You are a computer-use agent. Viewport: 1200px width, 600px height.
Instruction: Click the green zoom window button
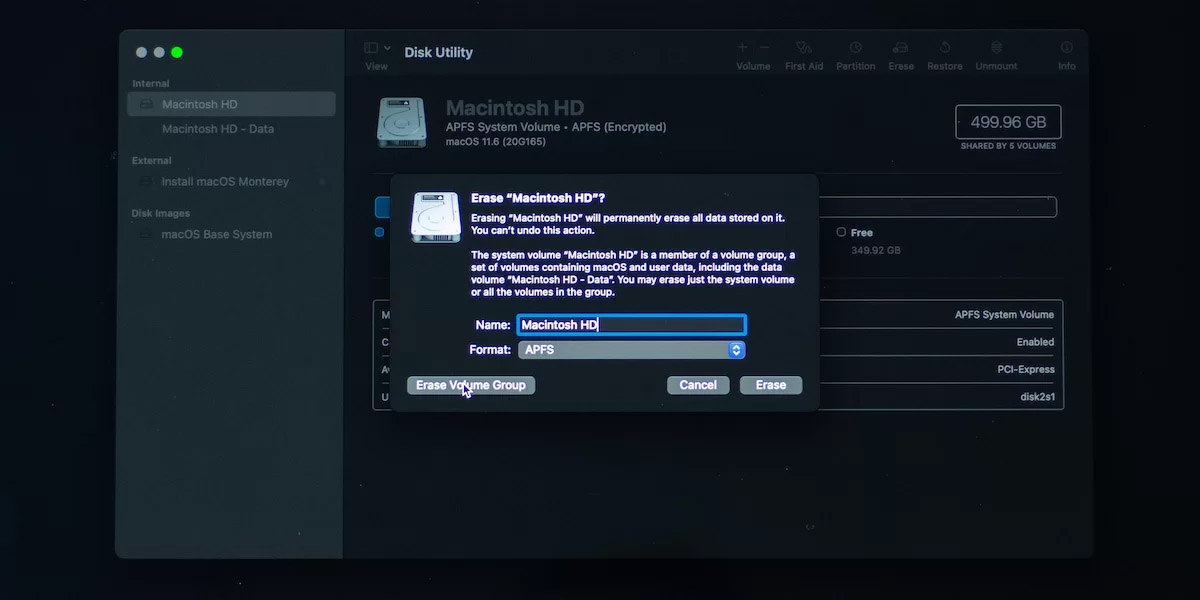click(177, 52)
